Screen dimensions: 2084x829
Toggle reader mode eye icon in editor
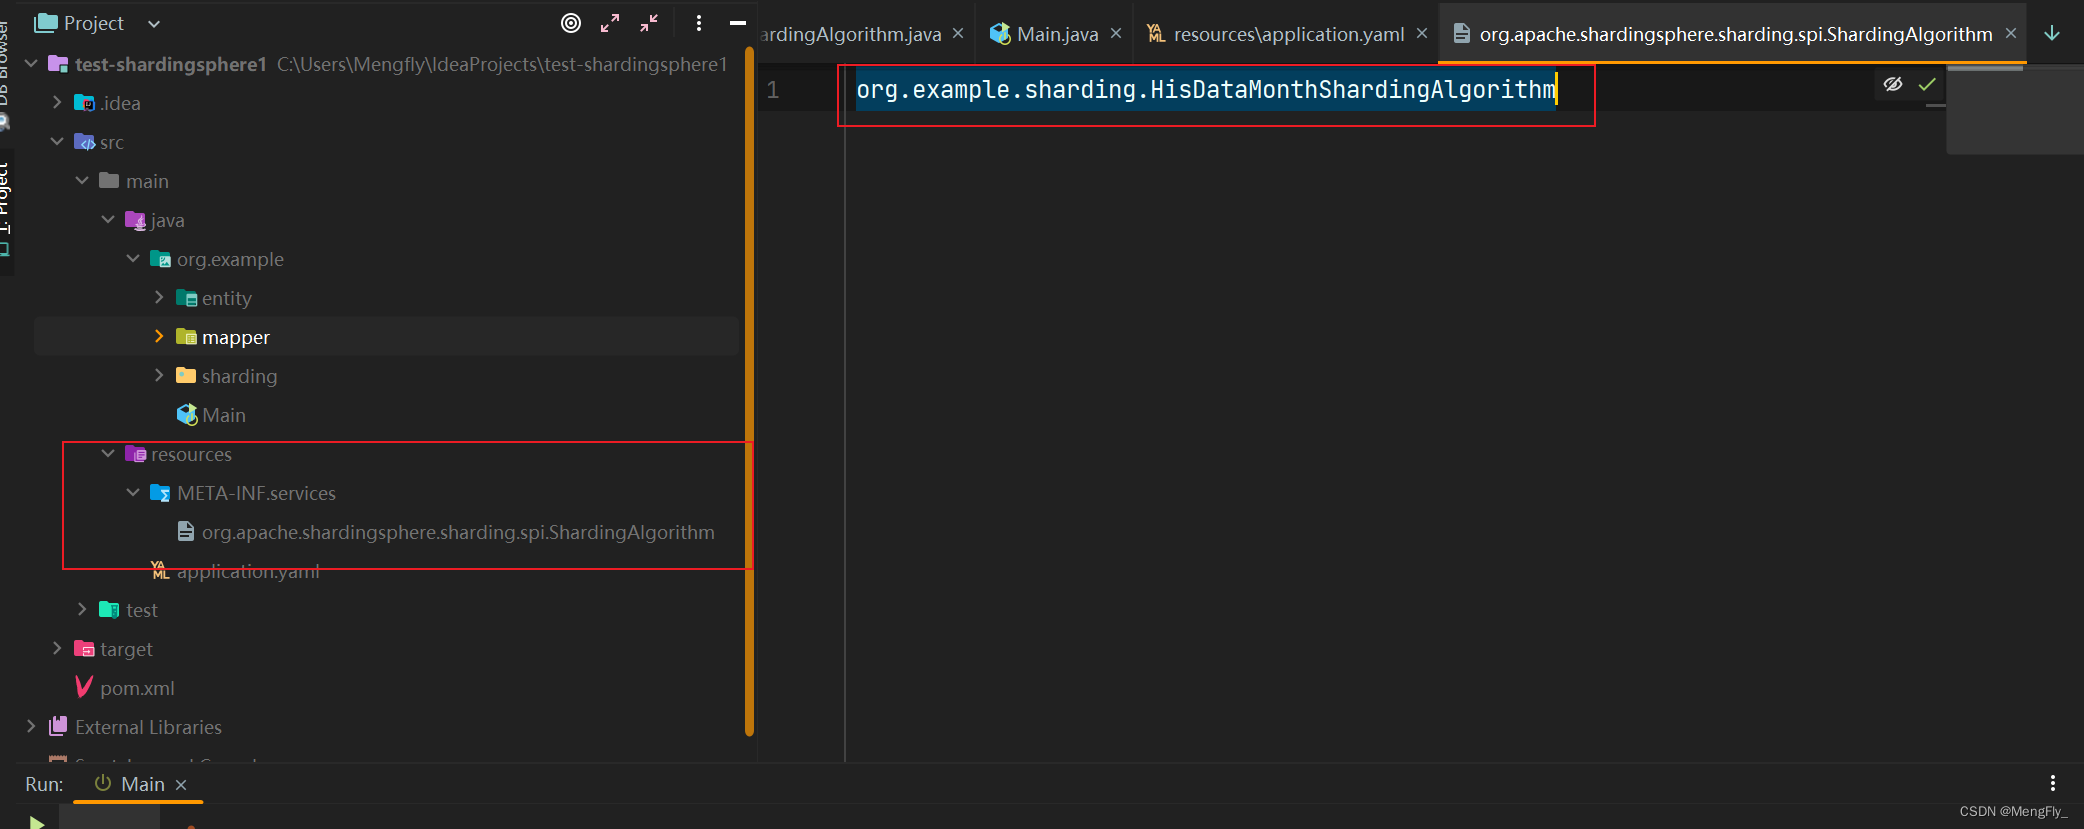click(1893, 84)
